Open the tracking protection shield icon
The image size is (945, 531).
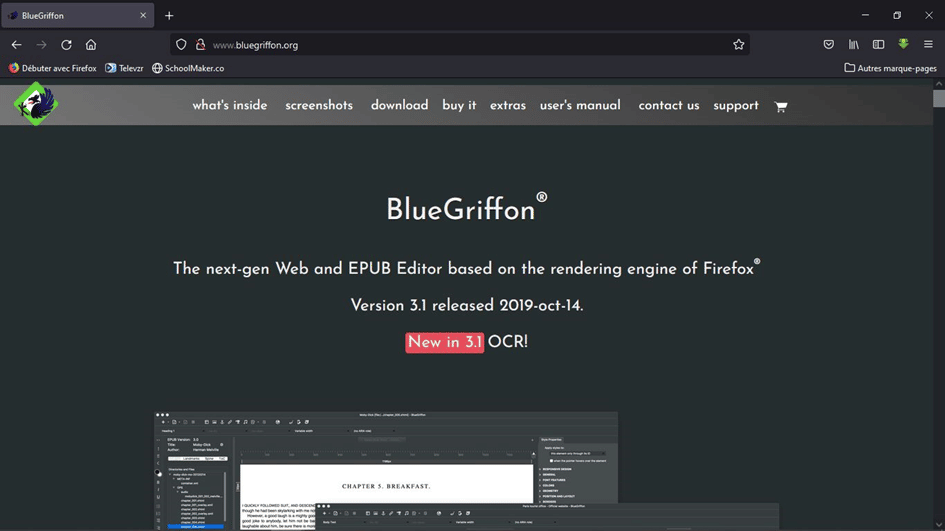tap(181, 45)
